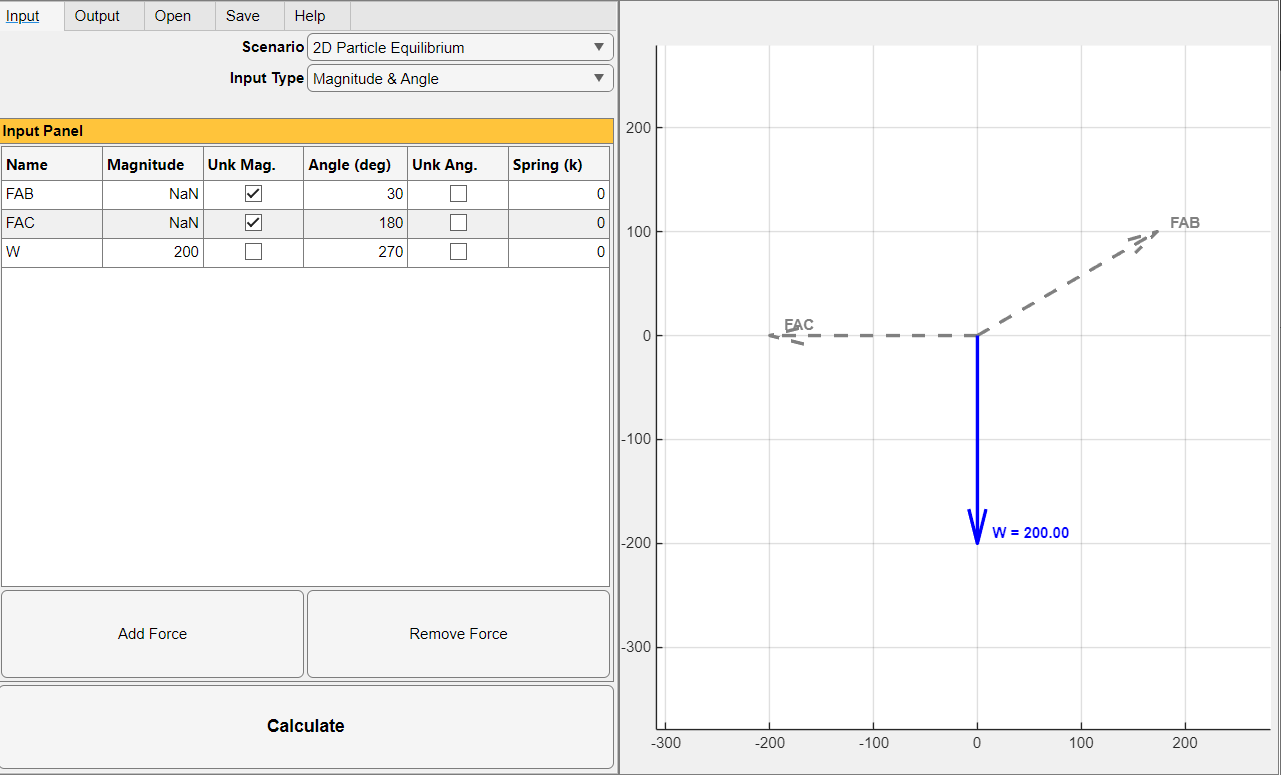Edit the magnitude of FAC
Viewport: 1281px width, 775px height.
click(x=153, y=223)
